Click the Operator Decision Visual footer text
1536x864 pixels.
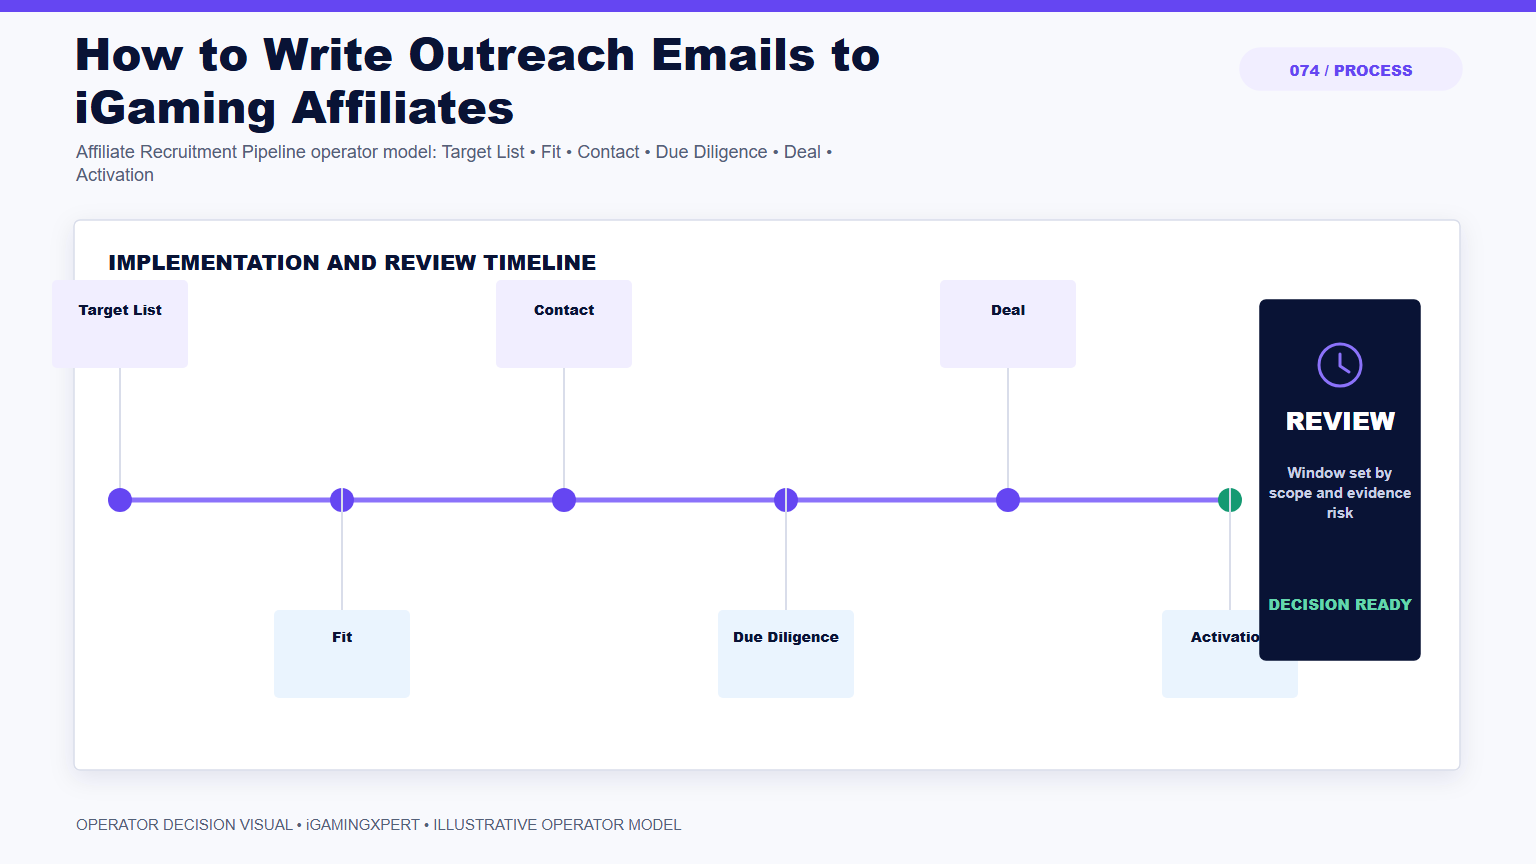coord(379,825)
